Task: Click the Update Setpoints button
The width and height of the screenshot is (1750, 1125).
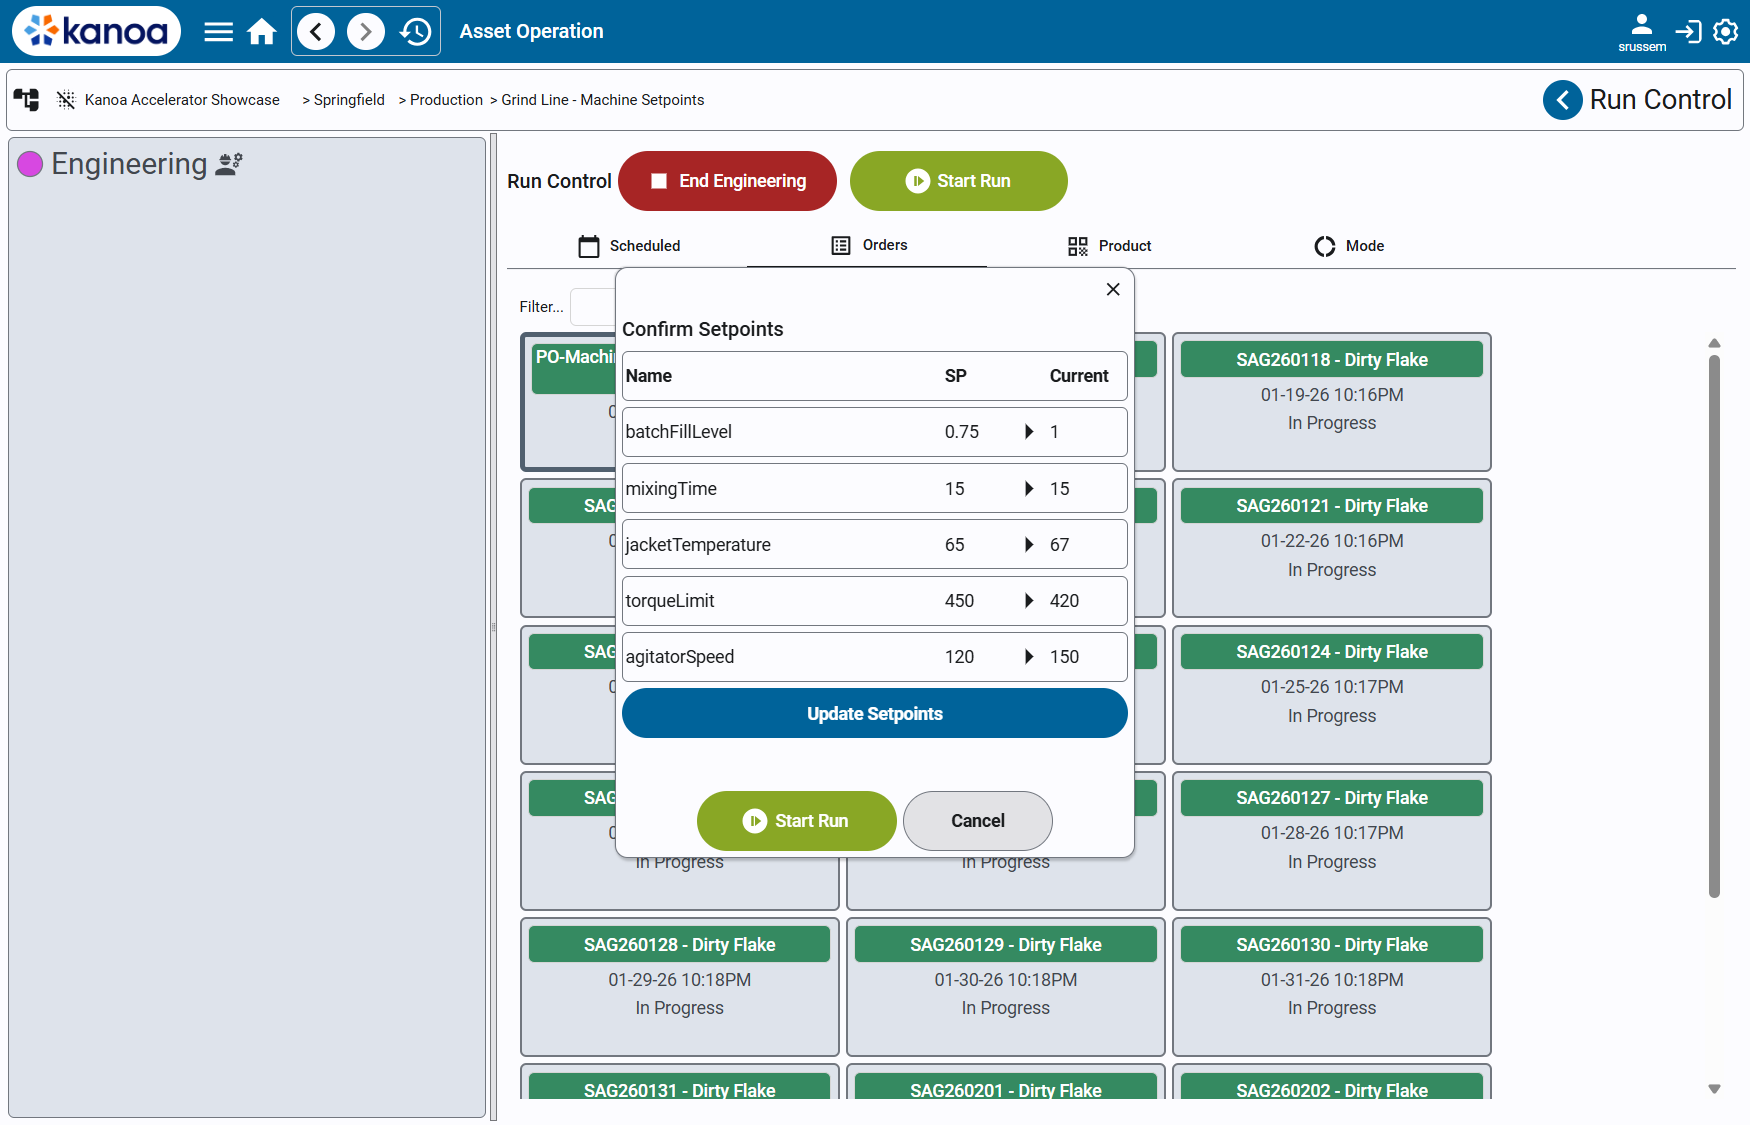Action: point(874,713)
